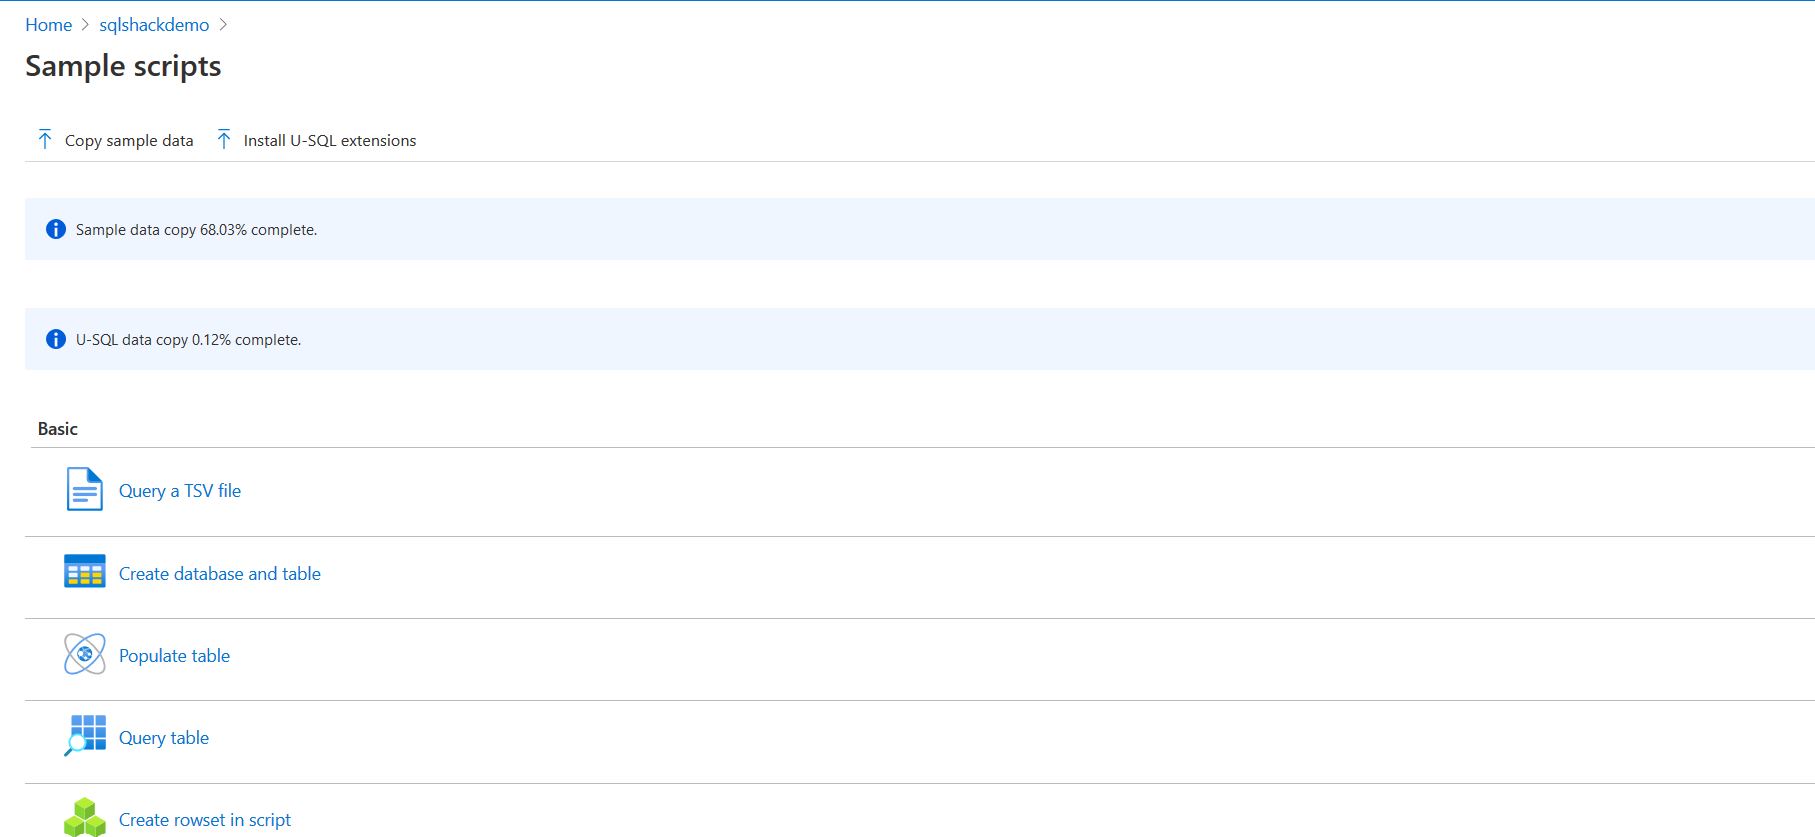Open Create rowset in script sample
Screen dimensions: 1815x837
[205, 820]
